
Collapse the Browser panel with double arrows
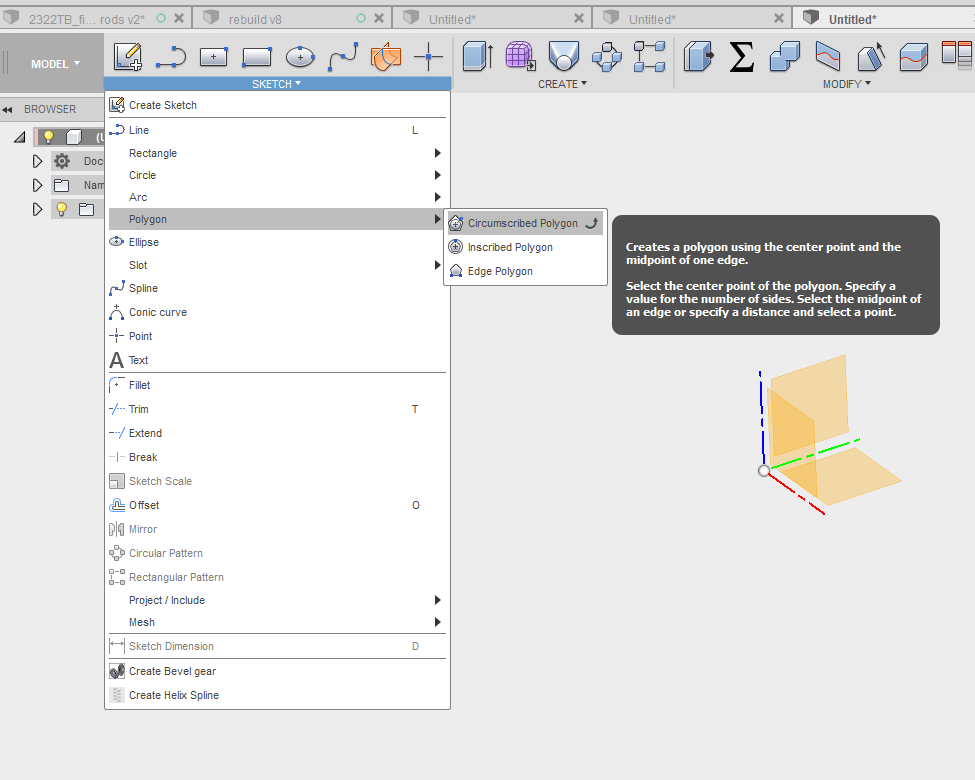(x=7, y=109)
